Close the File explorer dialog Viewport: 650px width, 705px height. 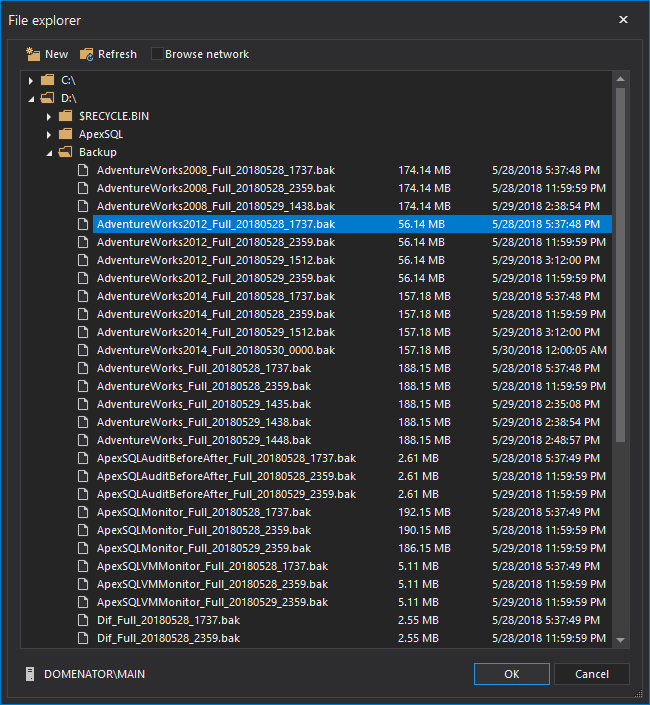point(624,20)
